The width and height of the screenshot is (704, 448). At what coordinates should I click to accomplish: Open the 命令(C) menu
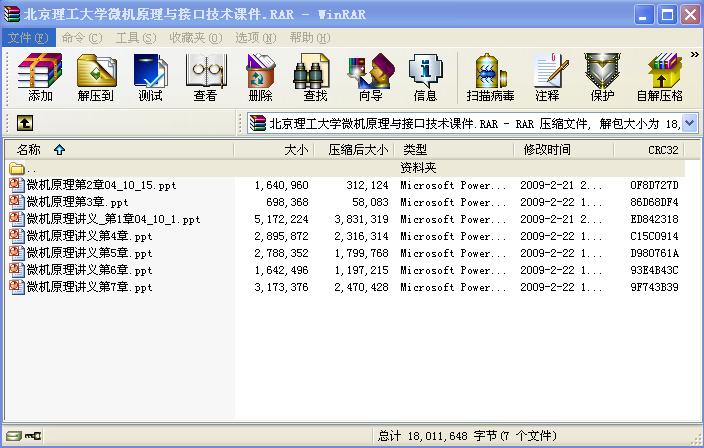[82, 38]
